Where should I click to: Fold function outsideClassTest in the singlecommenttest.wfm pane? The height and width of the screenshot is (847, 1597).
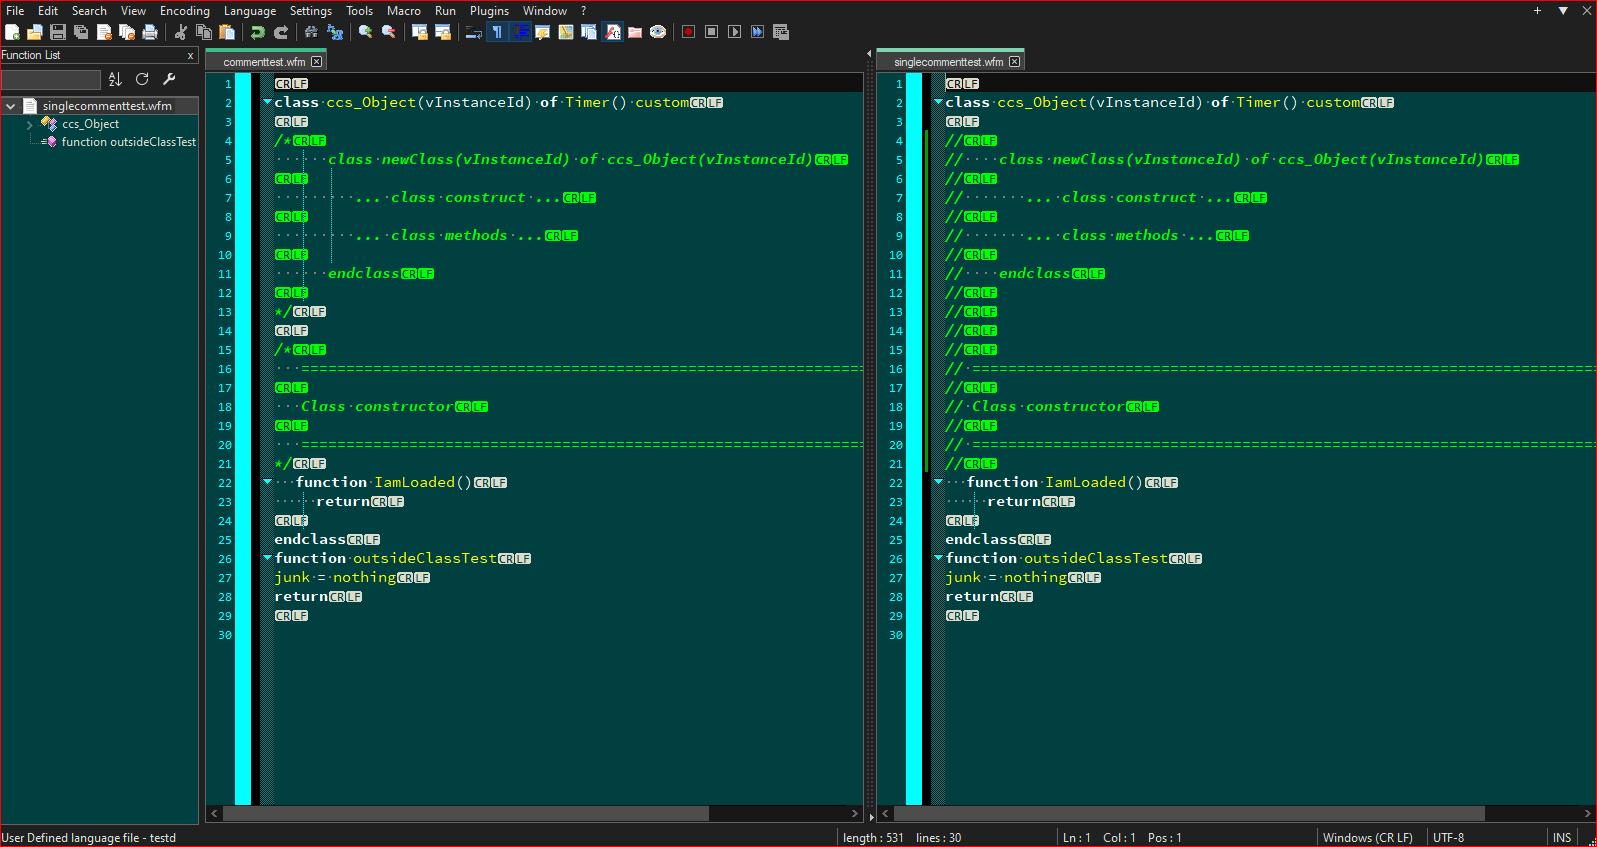(x=938, y=558)
